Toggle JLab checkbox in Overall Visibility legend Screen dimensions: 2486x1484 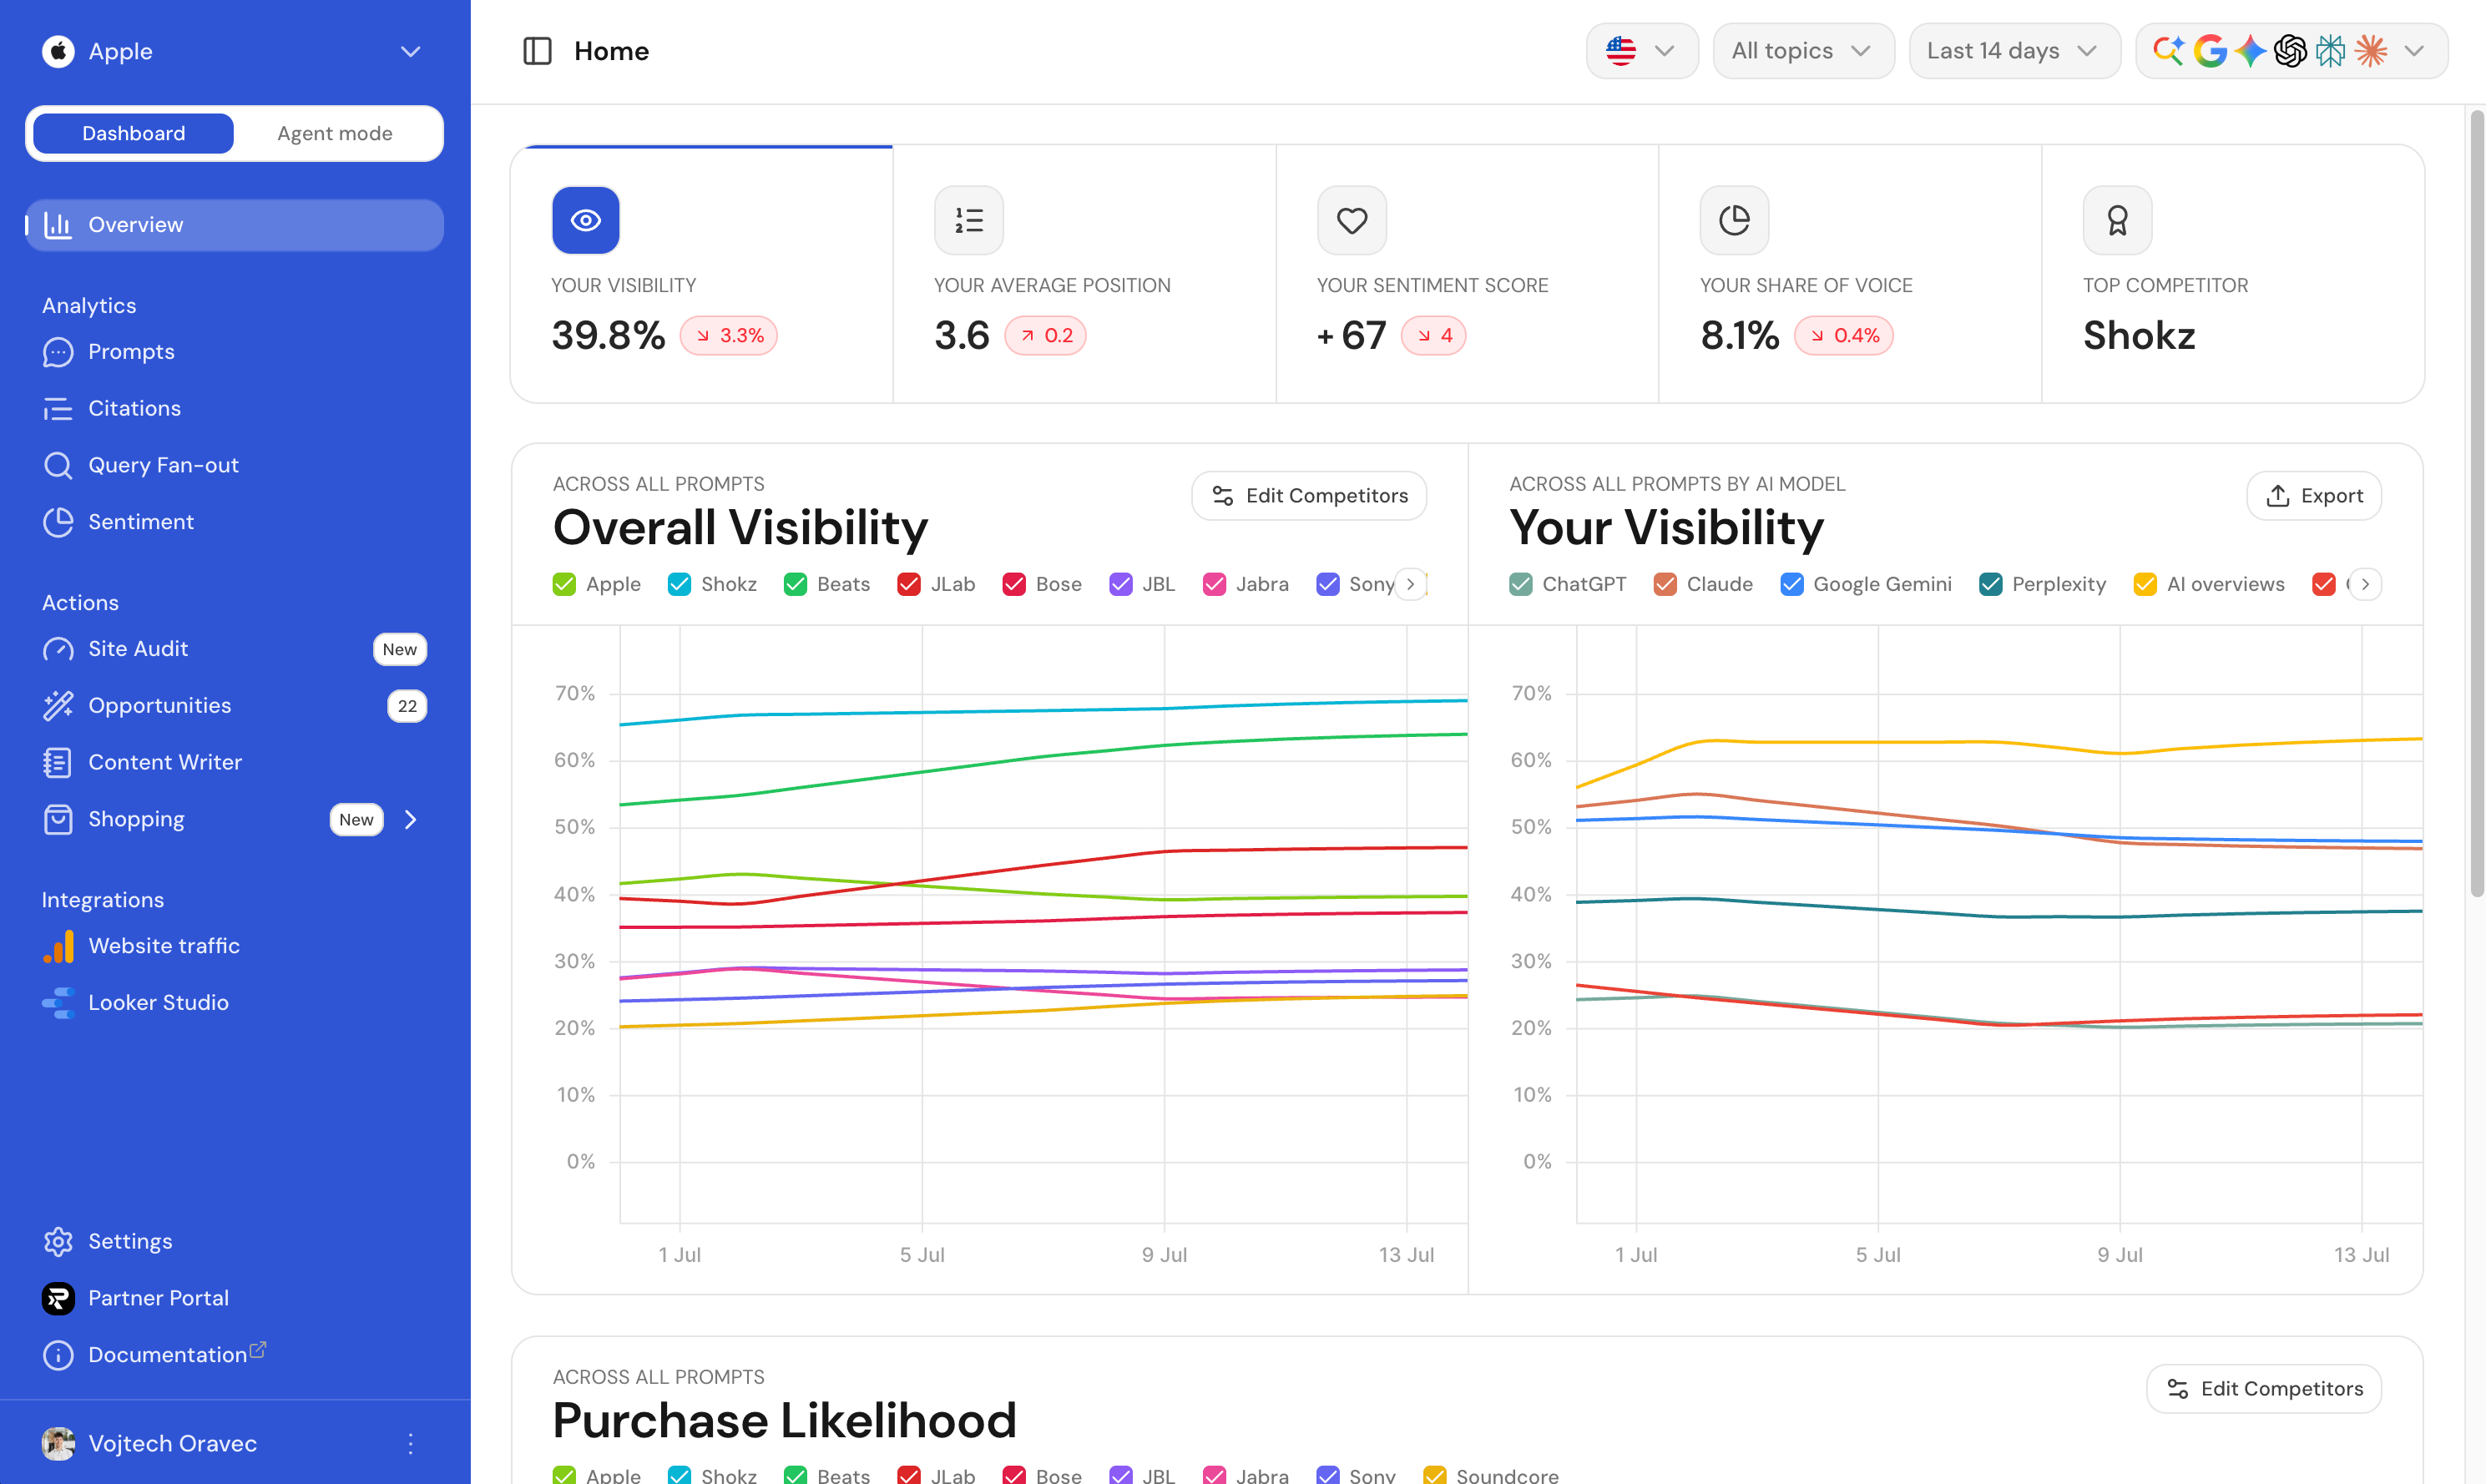pos(909,584)
